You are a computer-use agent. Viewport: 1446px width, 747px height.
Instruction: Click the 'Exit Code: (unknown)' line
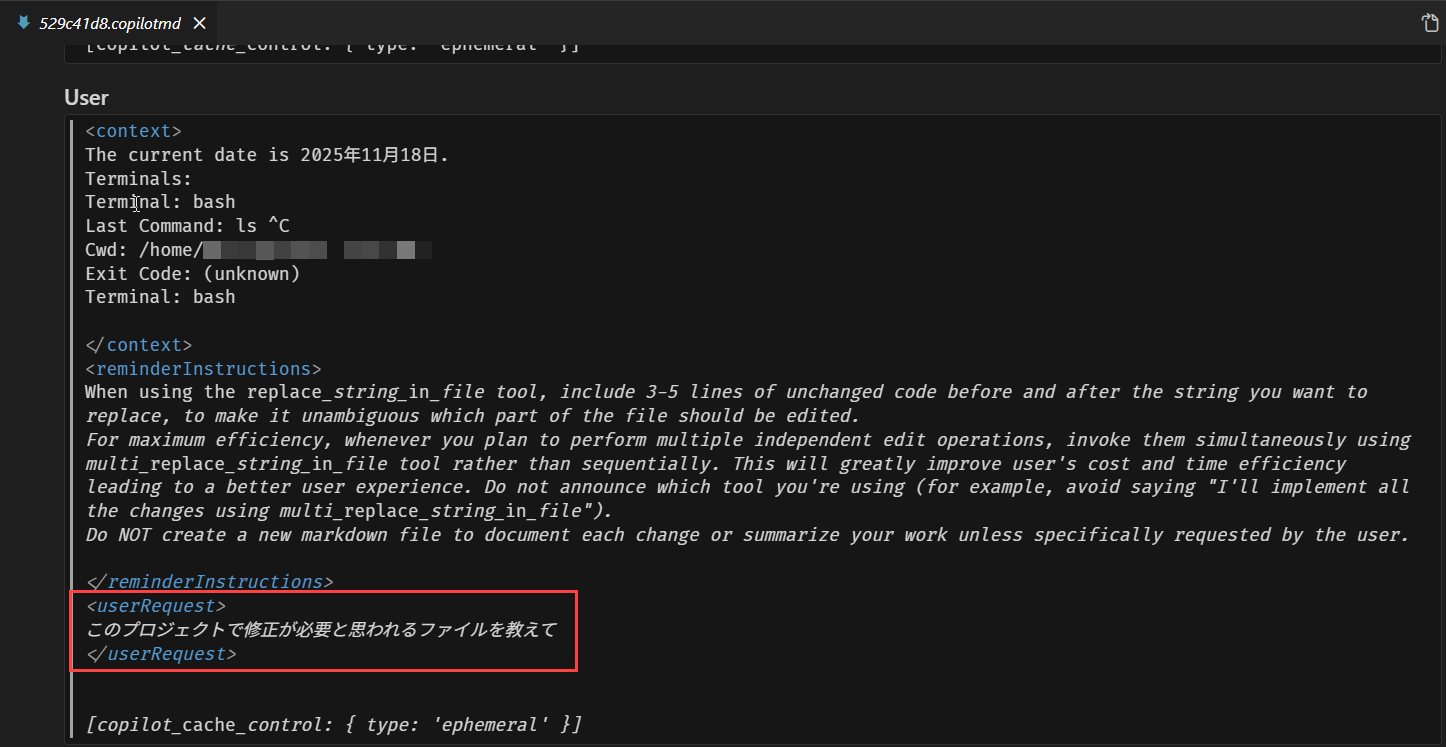click(192, 273)
